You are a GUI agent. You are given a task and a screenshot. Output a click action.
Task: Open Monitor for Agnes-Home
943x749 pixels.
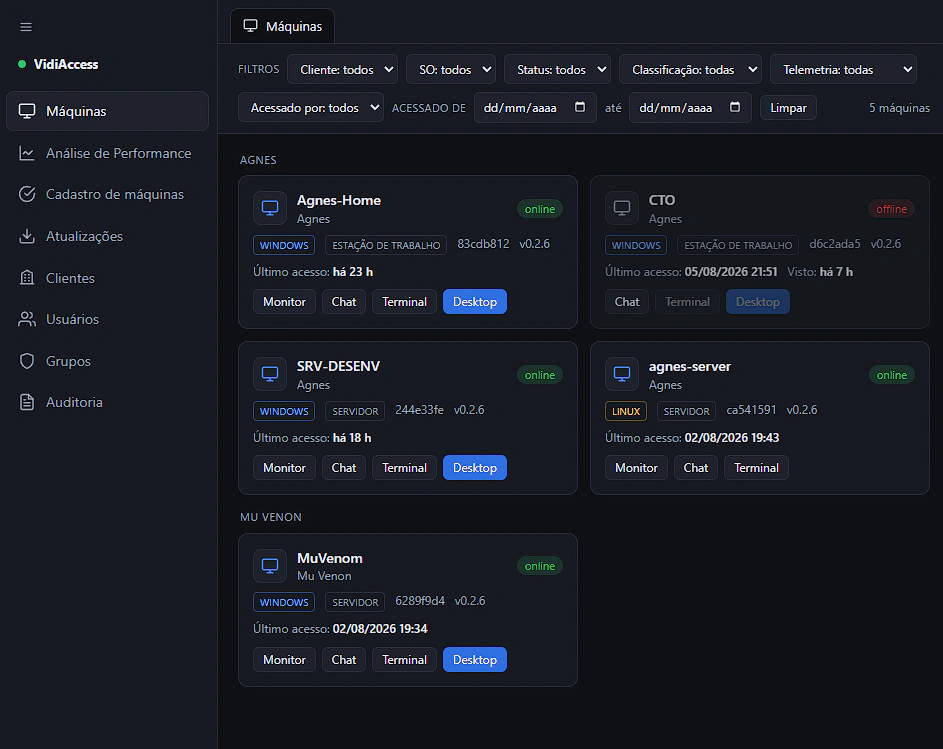point(284,302)
